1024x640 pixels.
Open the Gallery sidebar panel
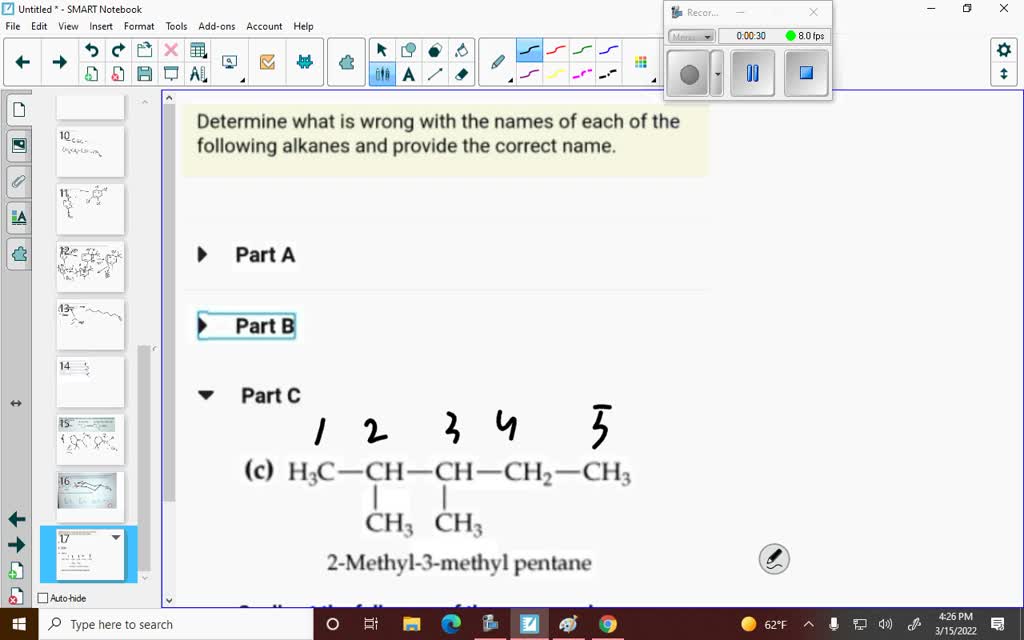18,145
